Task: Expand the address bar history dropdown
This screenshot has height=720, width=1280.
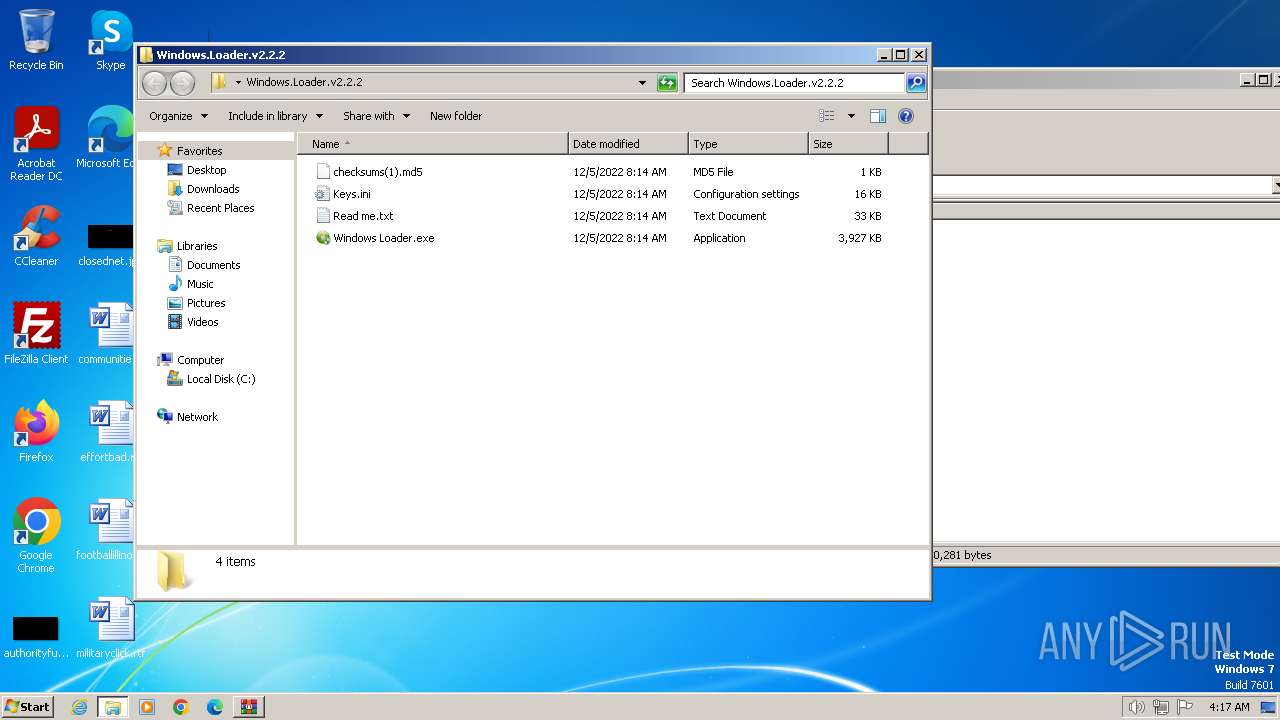Action: coord(642,83)
